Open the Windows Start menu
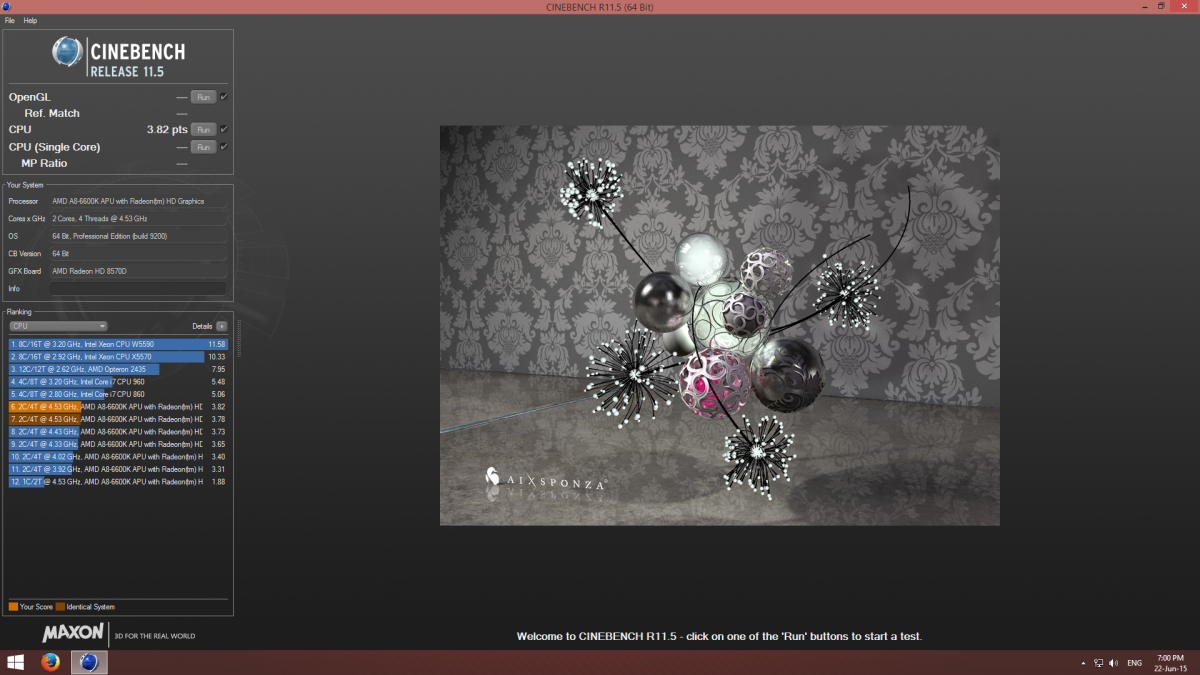Viewport: 1200px width, 675px height. pos(16,662)
